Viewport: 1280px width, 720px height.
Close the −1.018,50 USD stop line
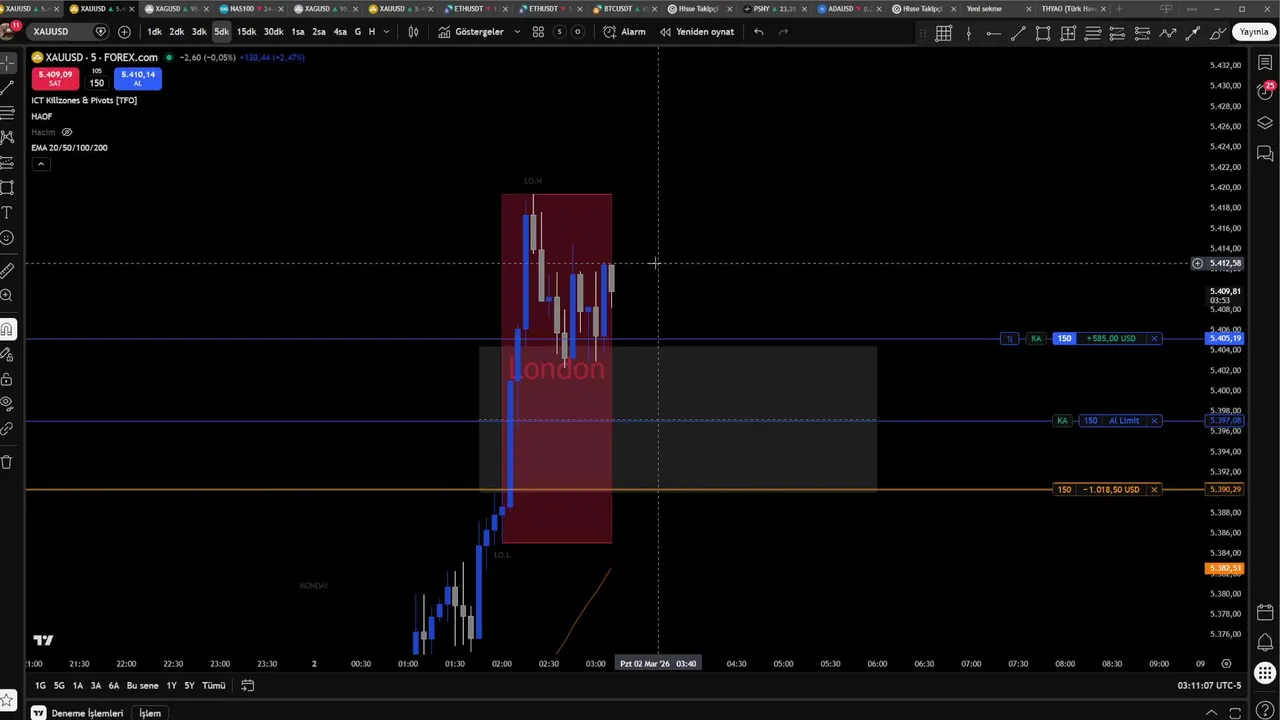click(1154, 490)
